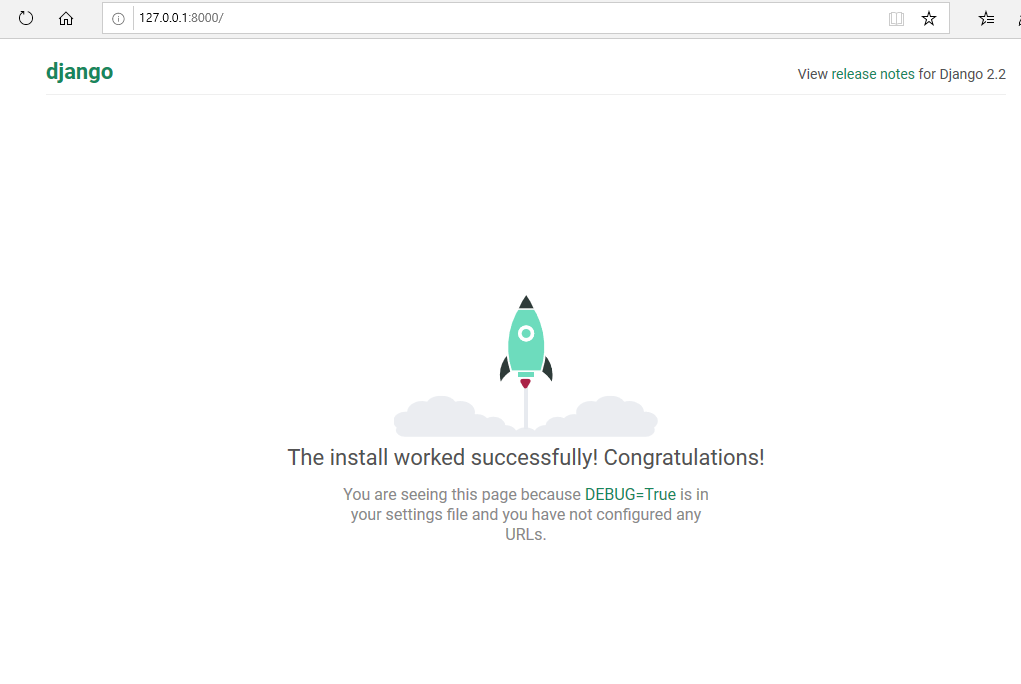Go to the browser home page icon

pos(66,18)
